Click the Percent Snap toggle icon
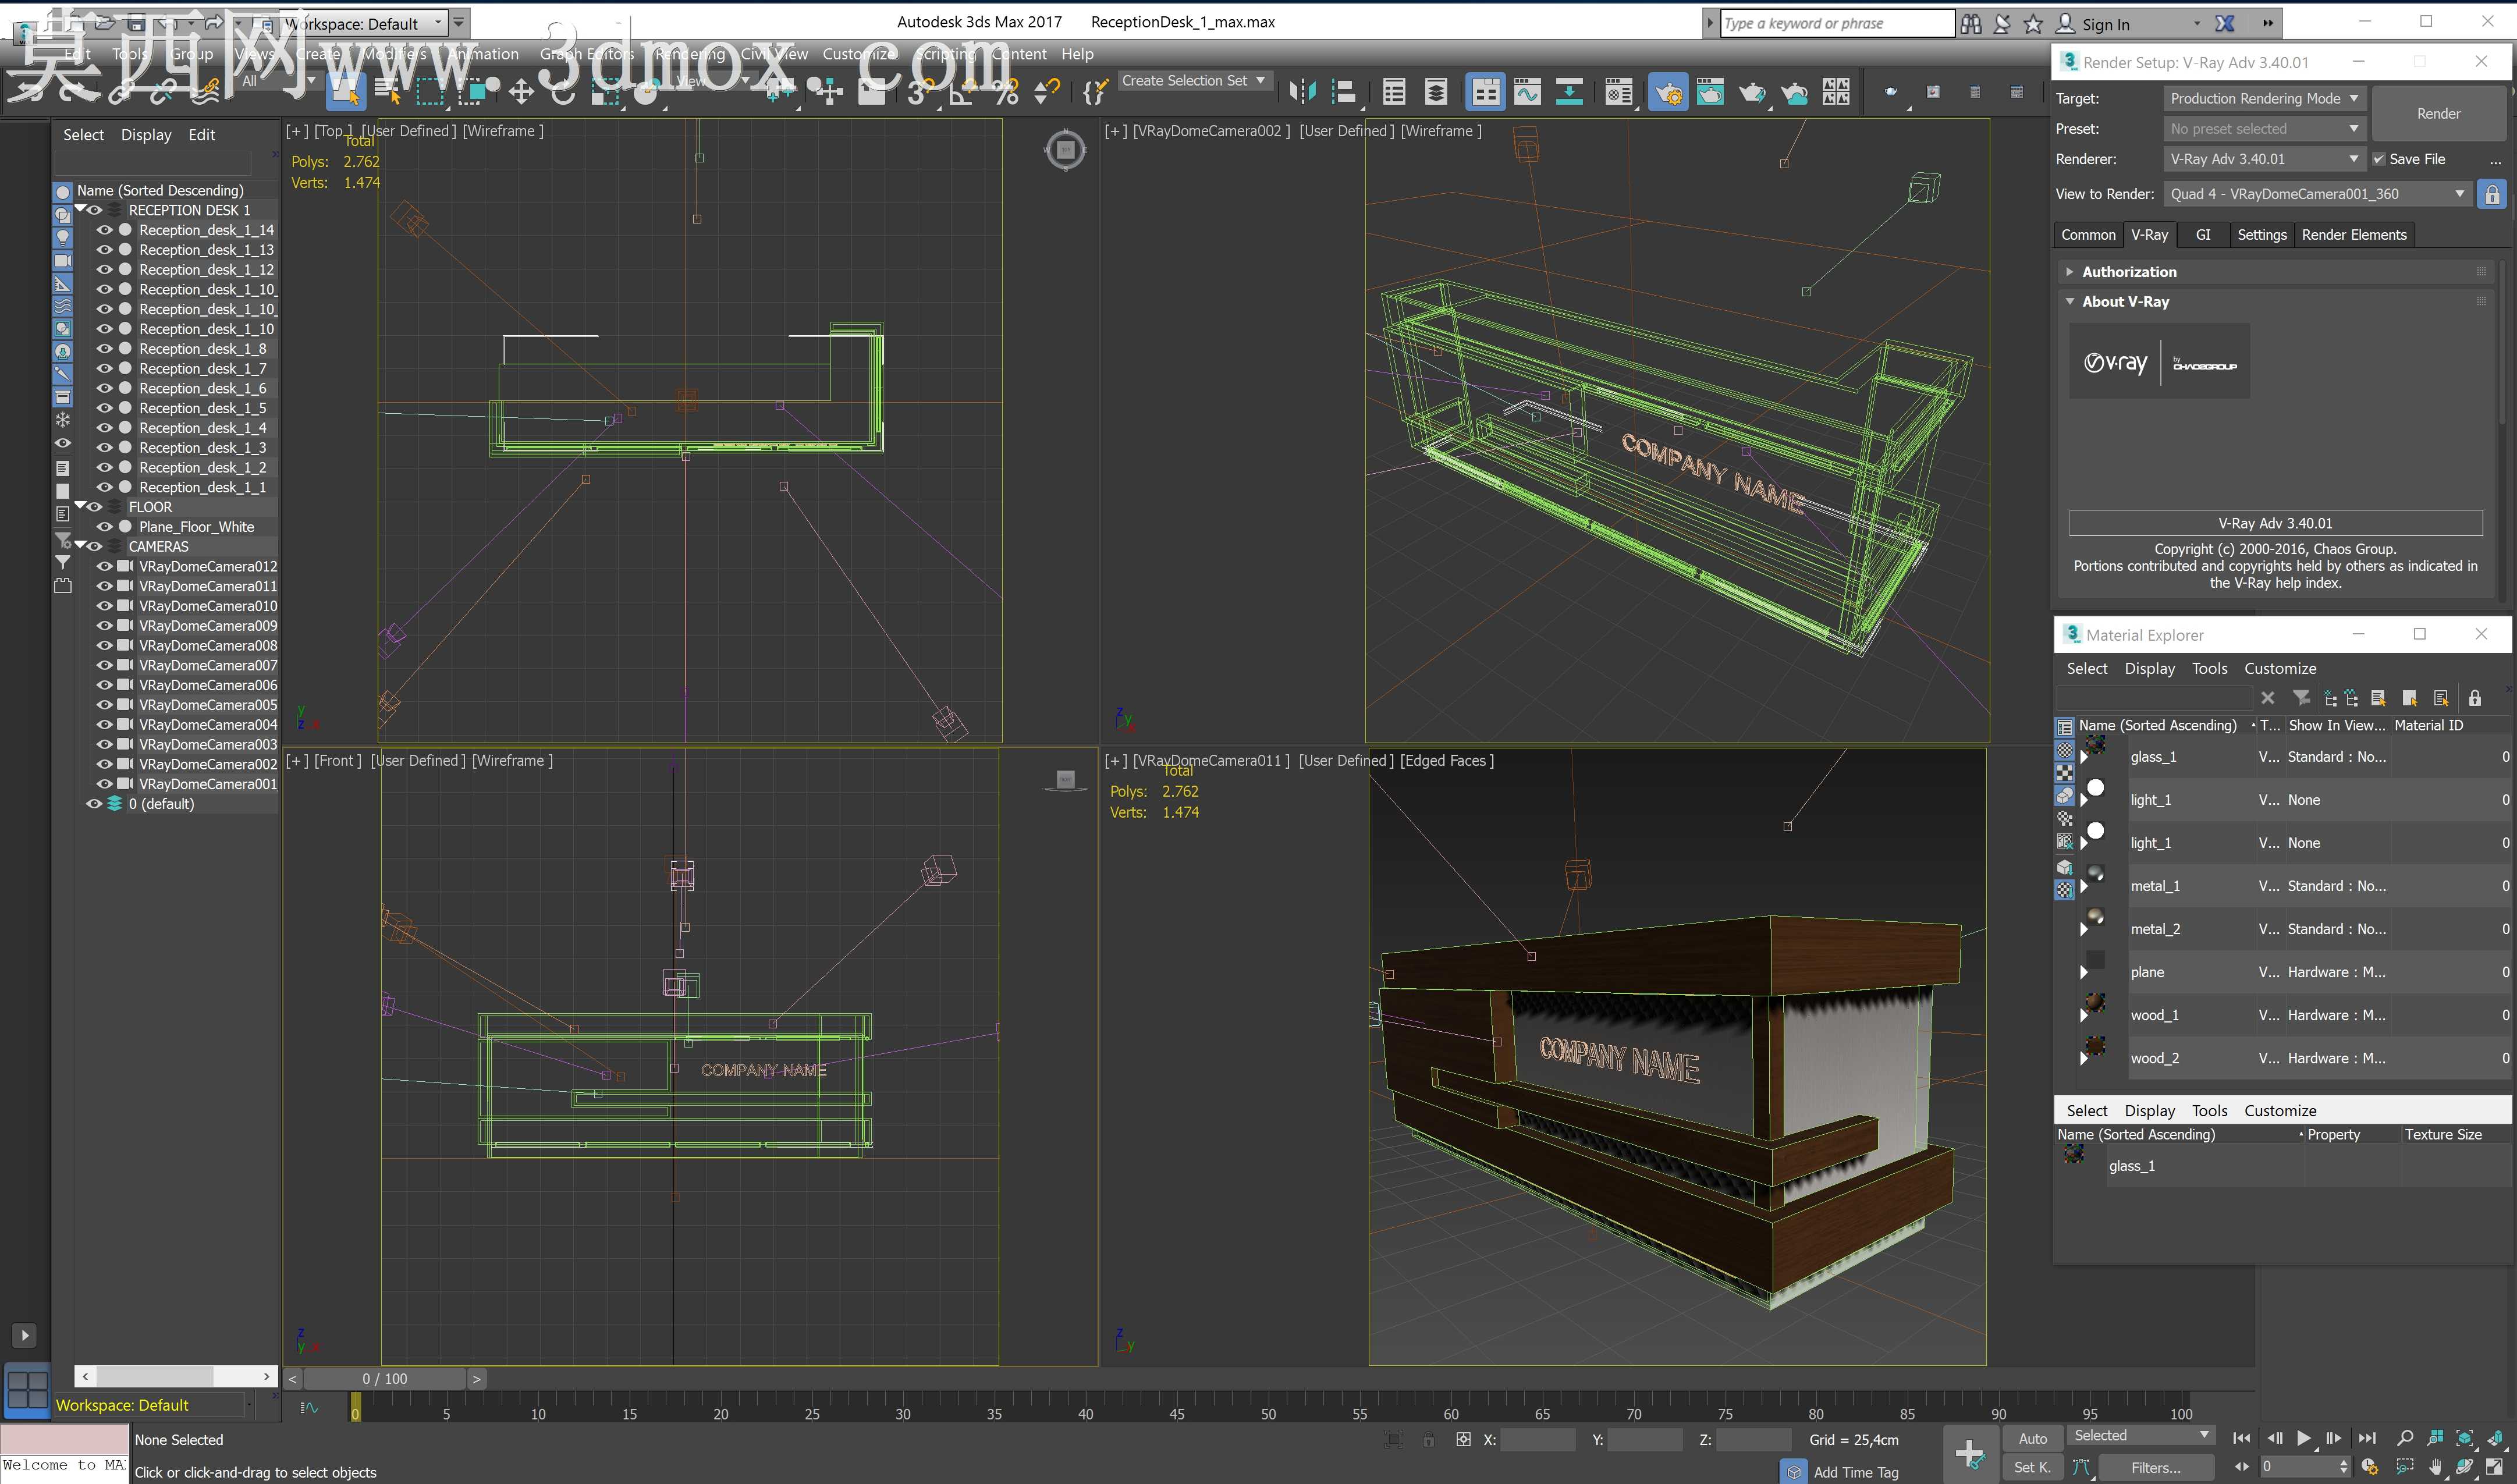 (x=1007, y=93)
